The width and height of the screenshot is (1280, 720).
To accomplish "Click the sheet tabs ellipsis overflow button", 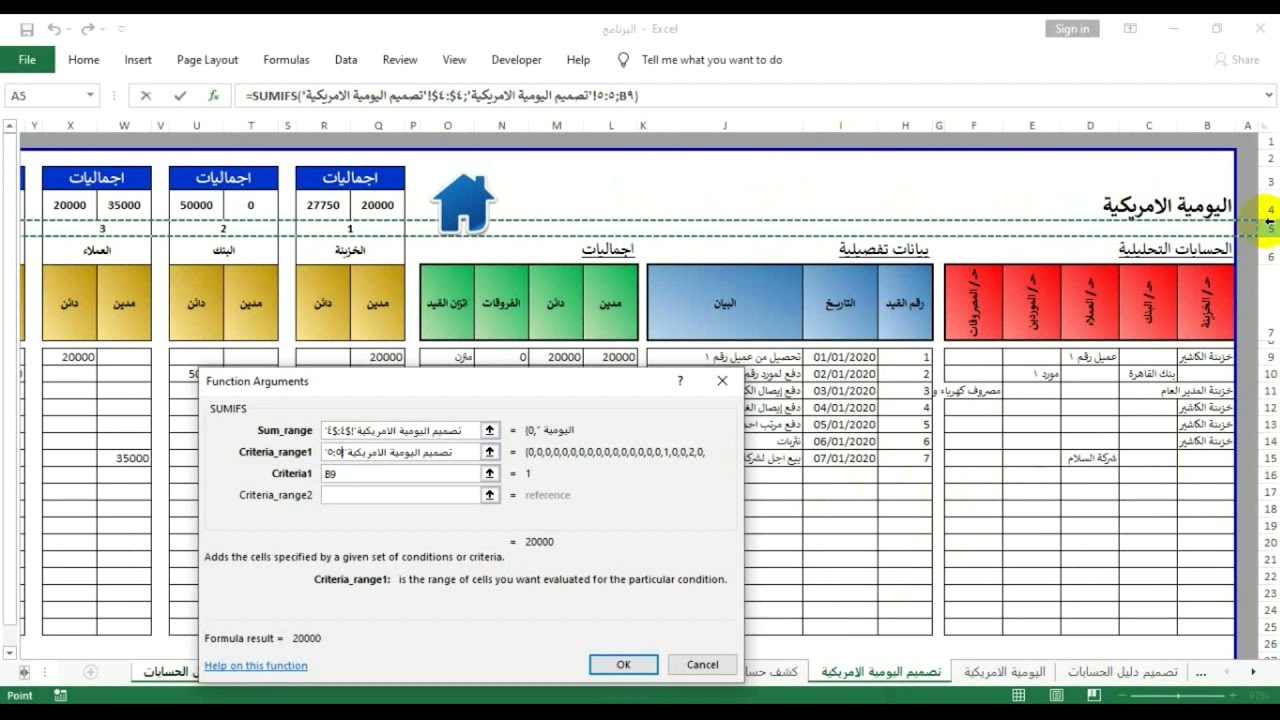I will point(1201,672).
